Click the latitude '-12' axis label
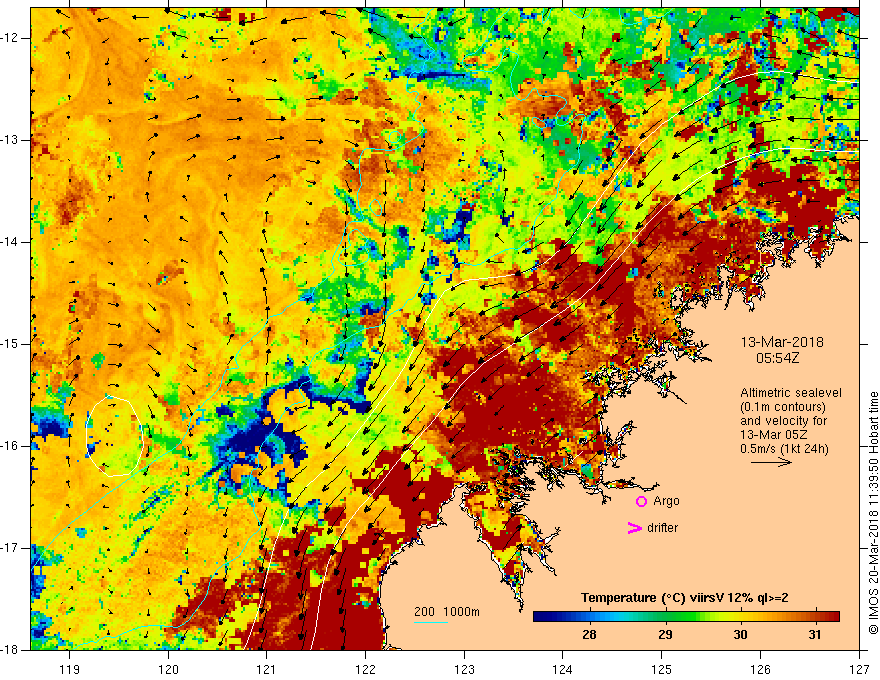Viewport: 880px width, 680px height. (x=10, y=38)
